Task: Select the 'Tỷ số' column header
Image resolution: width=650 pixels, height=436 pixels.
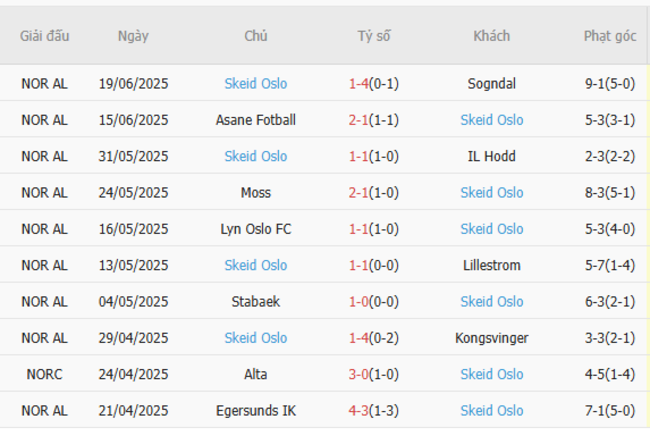Action: point(374,36)
